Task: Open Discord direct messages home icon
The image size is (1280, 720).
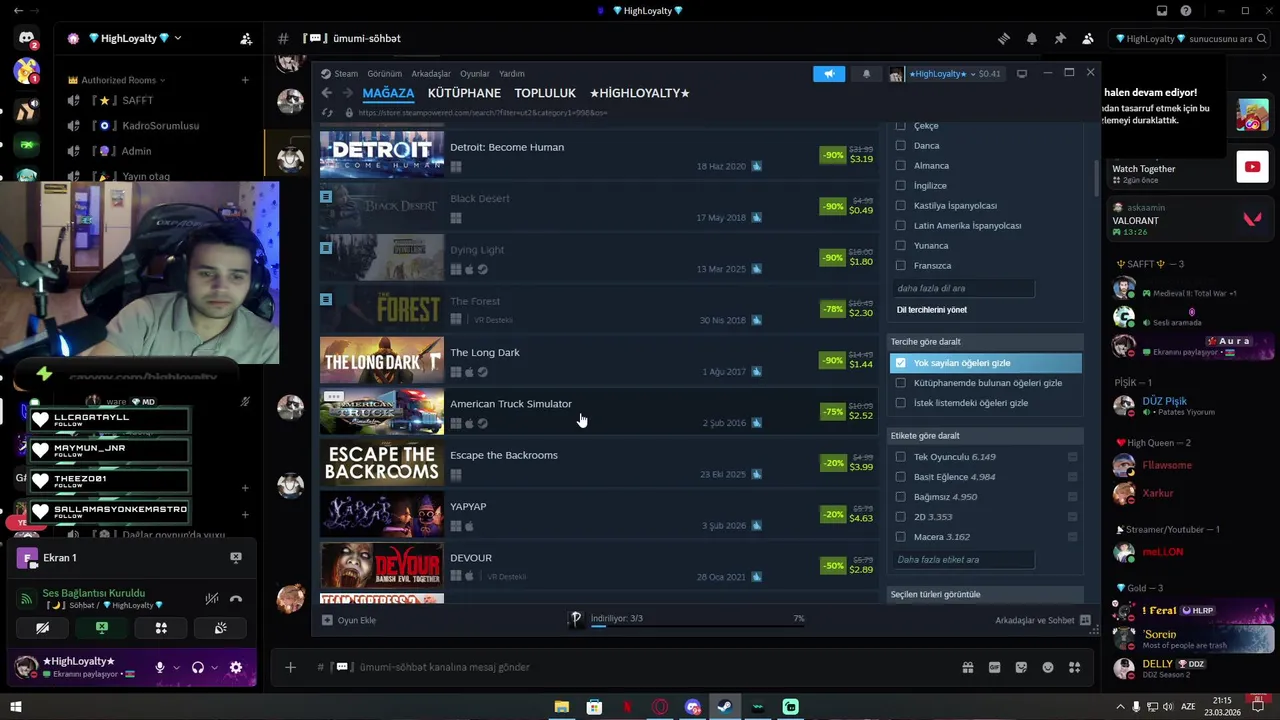Action: pos(27,39)
